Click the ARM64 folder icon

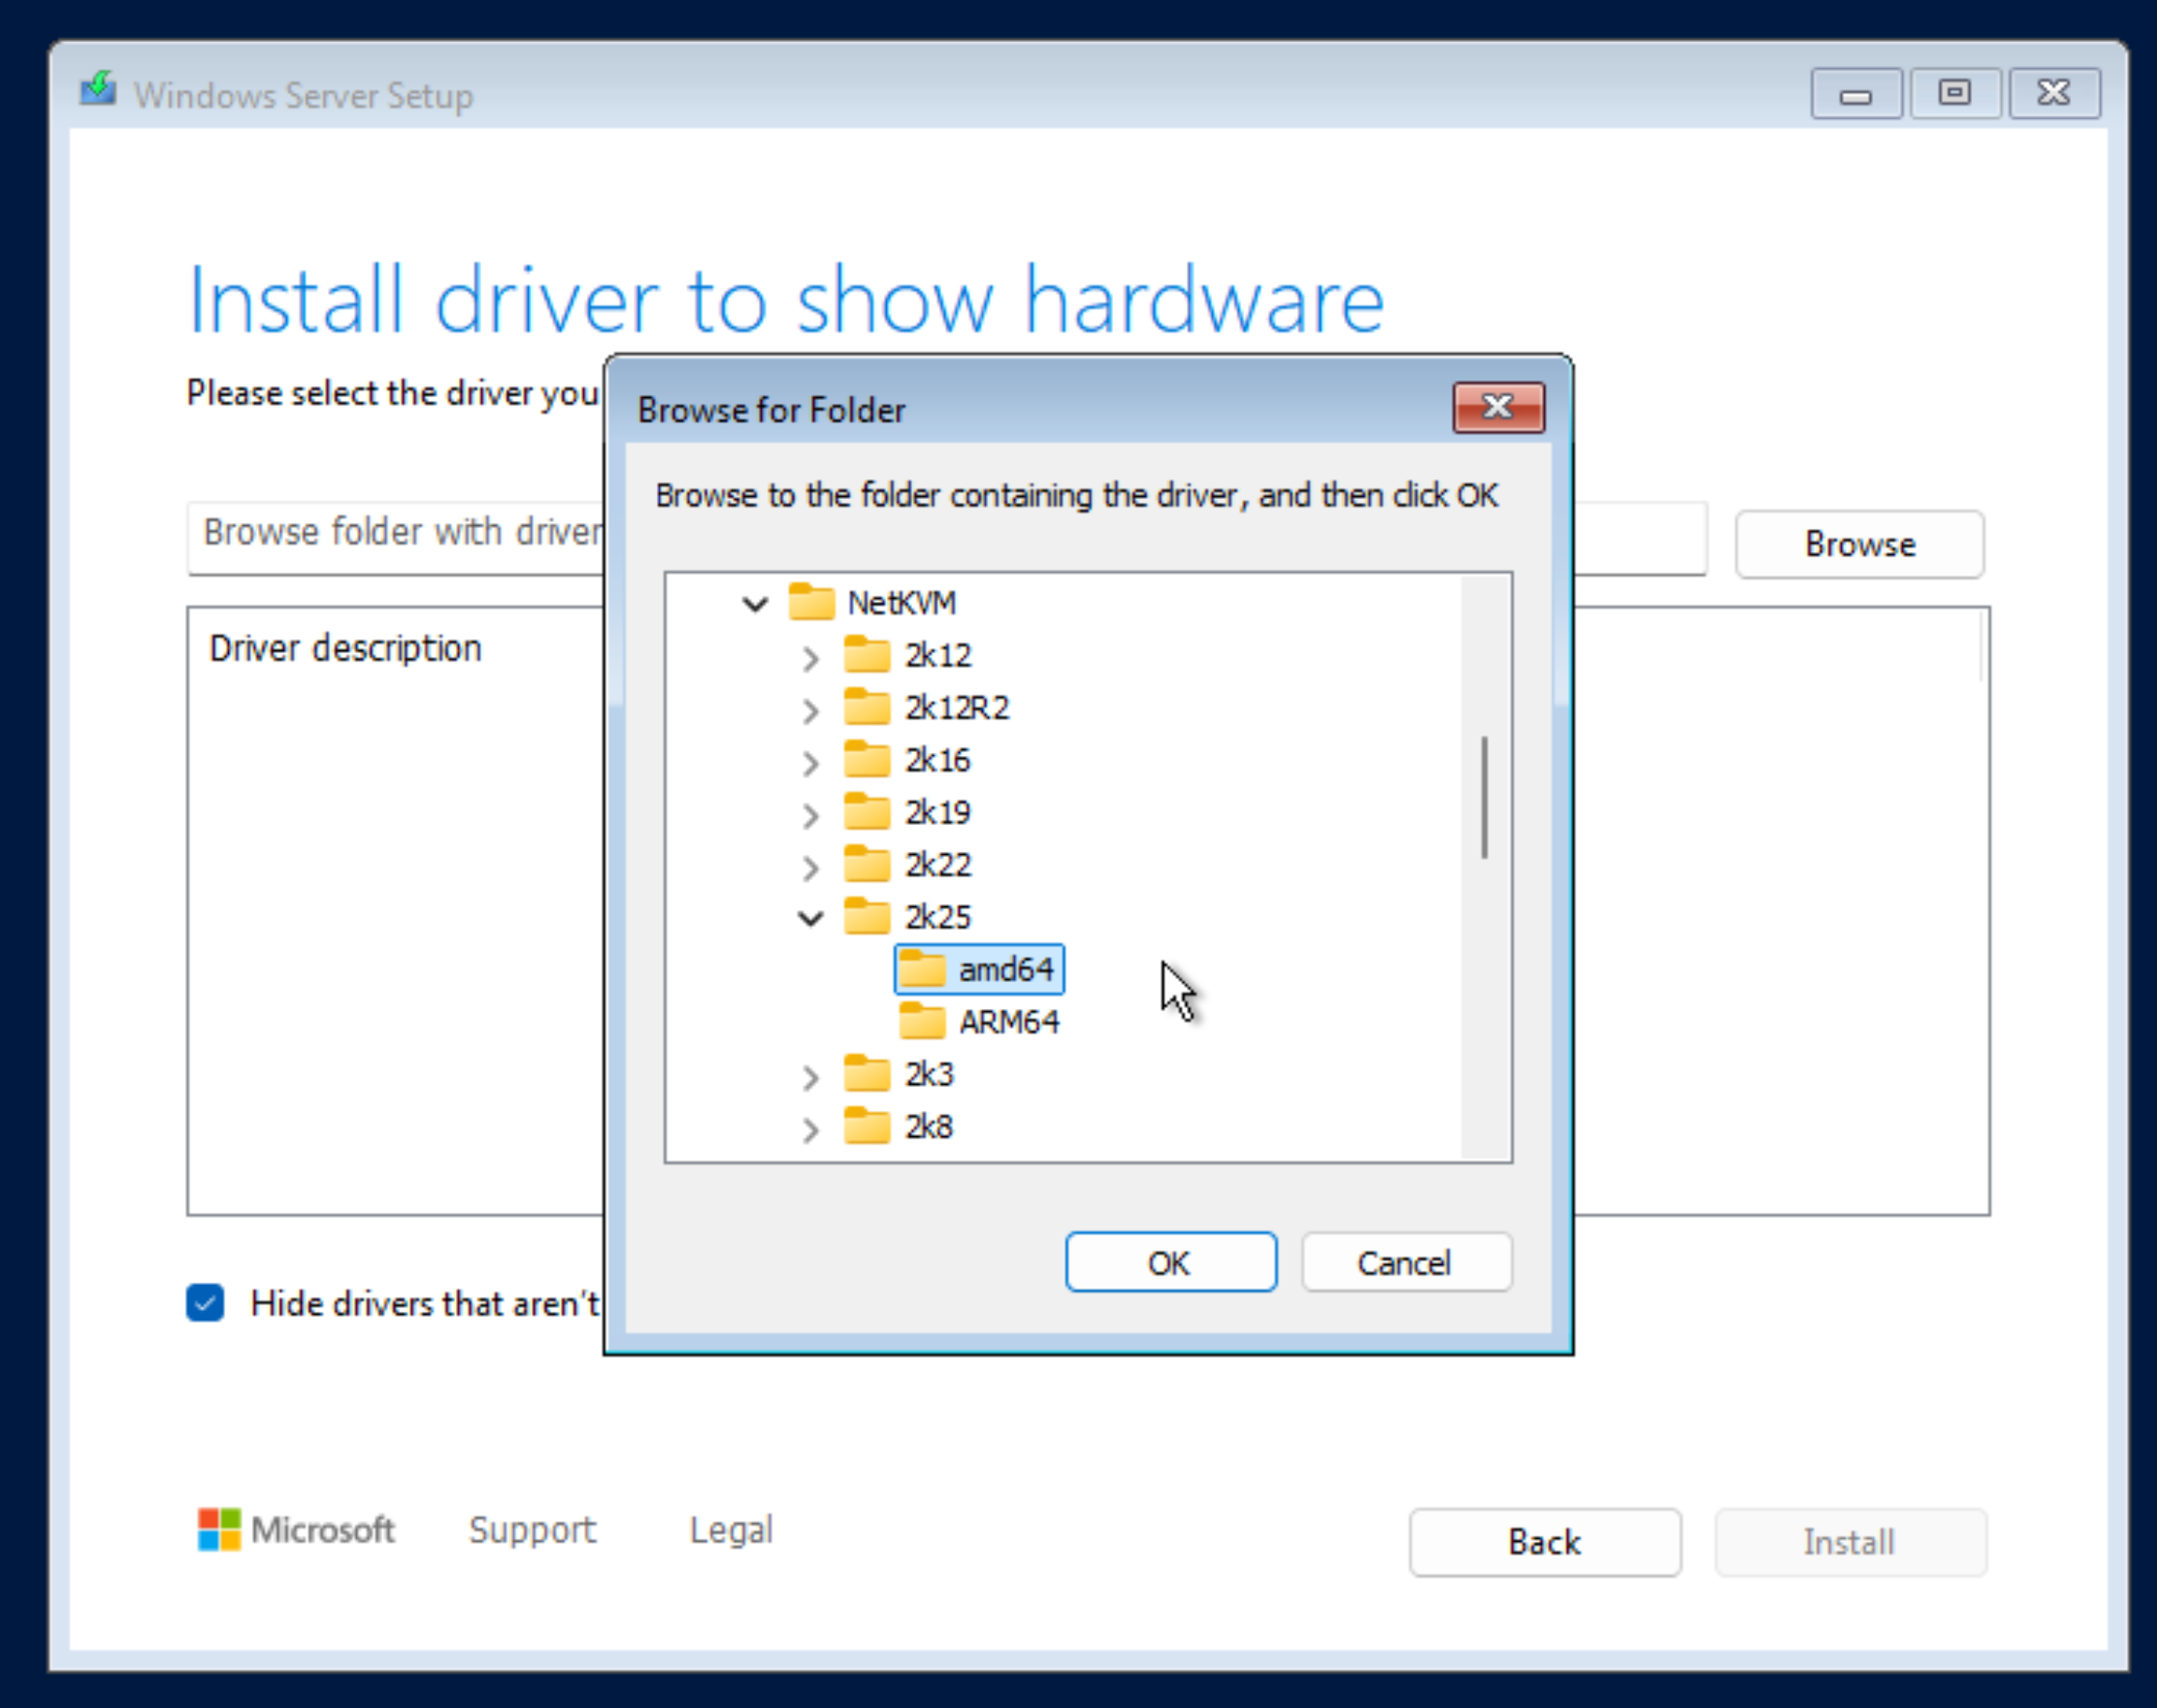tap(921, 1021)
